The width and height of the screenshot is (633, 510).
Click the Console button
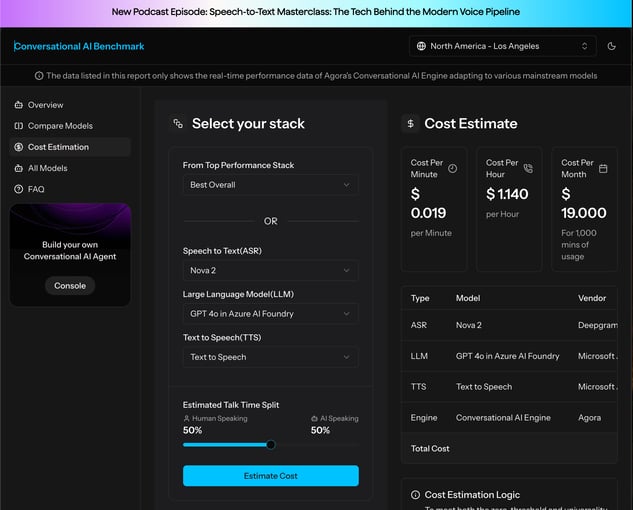[x=70, y=285]
